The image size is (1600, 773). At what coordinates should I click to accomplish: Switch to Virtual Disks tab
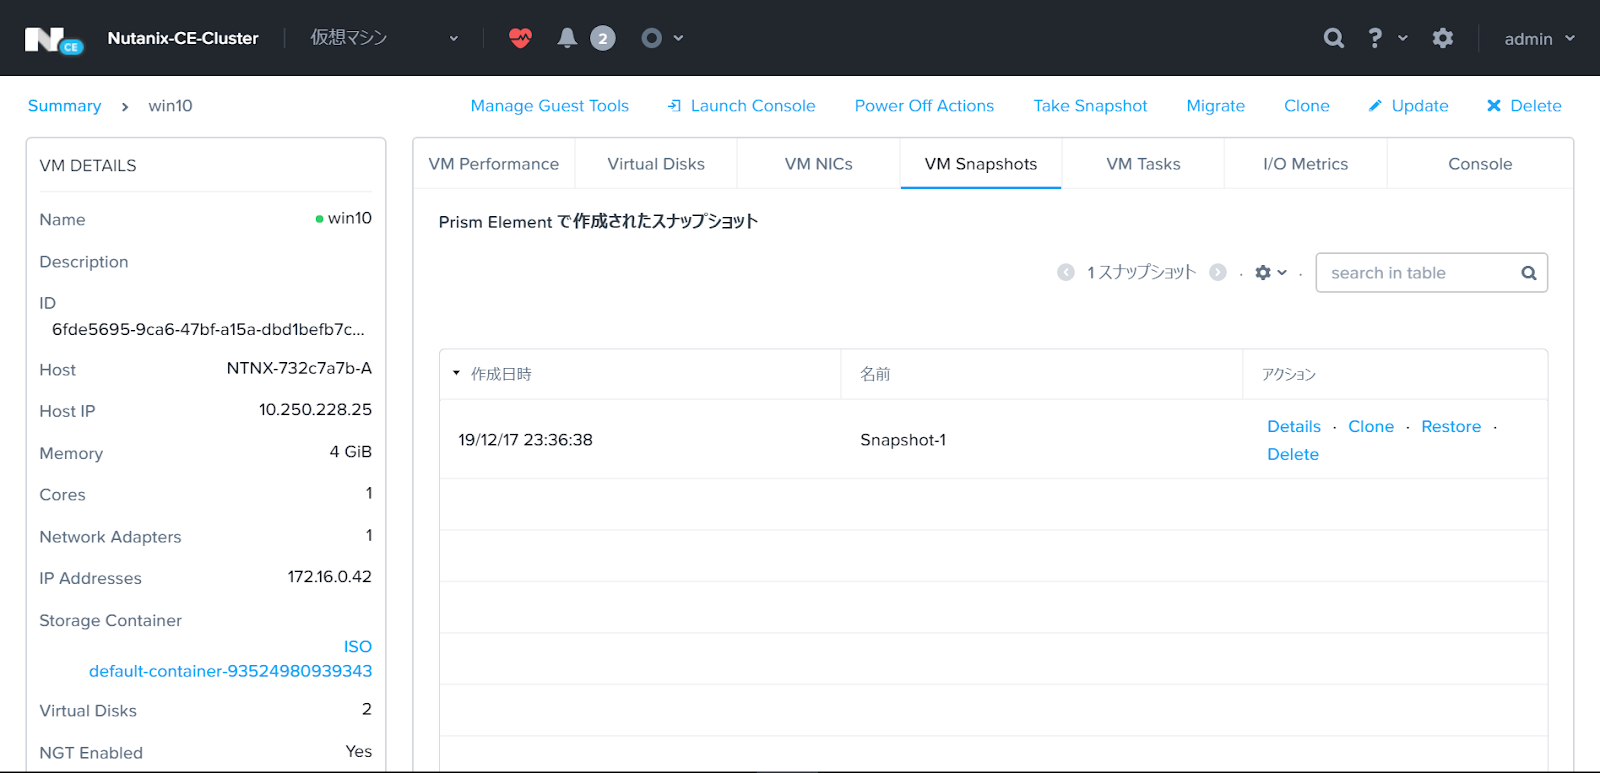[656, 164]
